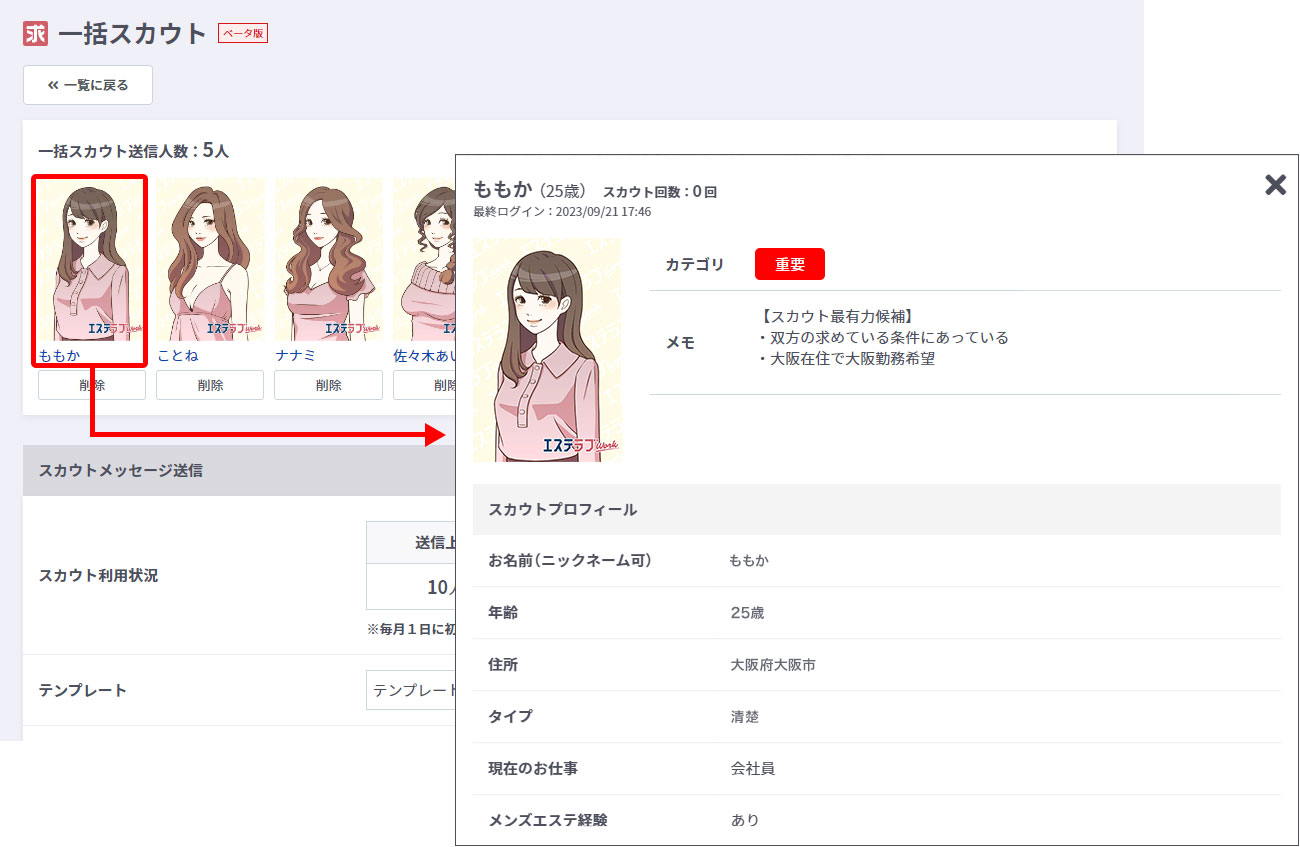This screenshot has height=847, width=1300.
Task: Click the 佐々木あい candidate portrait
Action: (424, 260)
